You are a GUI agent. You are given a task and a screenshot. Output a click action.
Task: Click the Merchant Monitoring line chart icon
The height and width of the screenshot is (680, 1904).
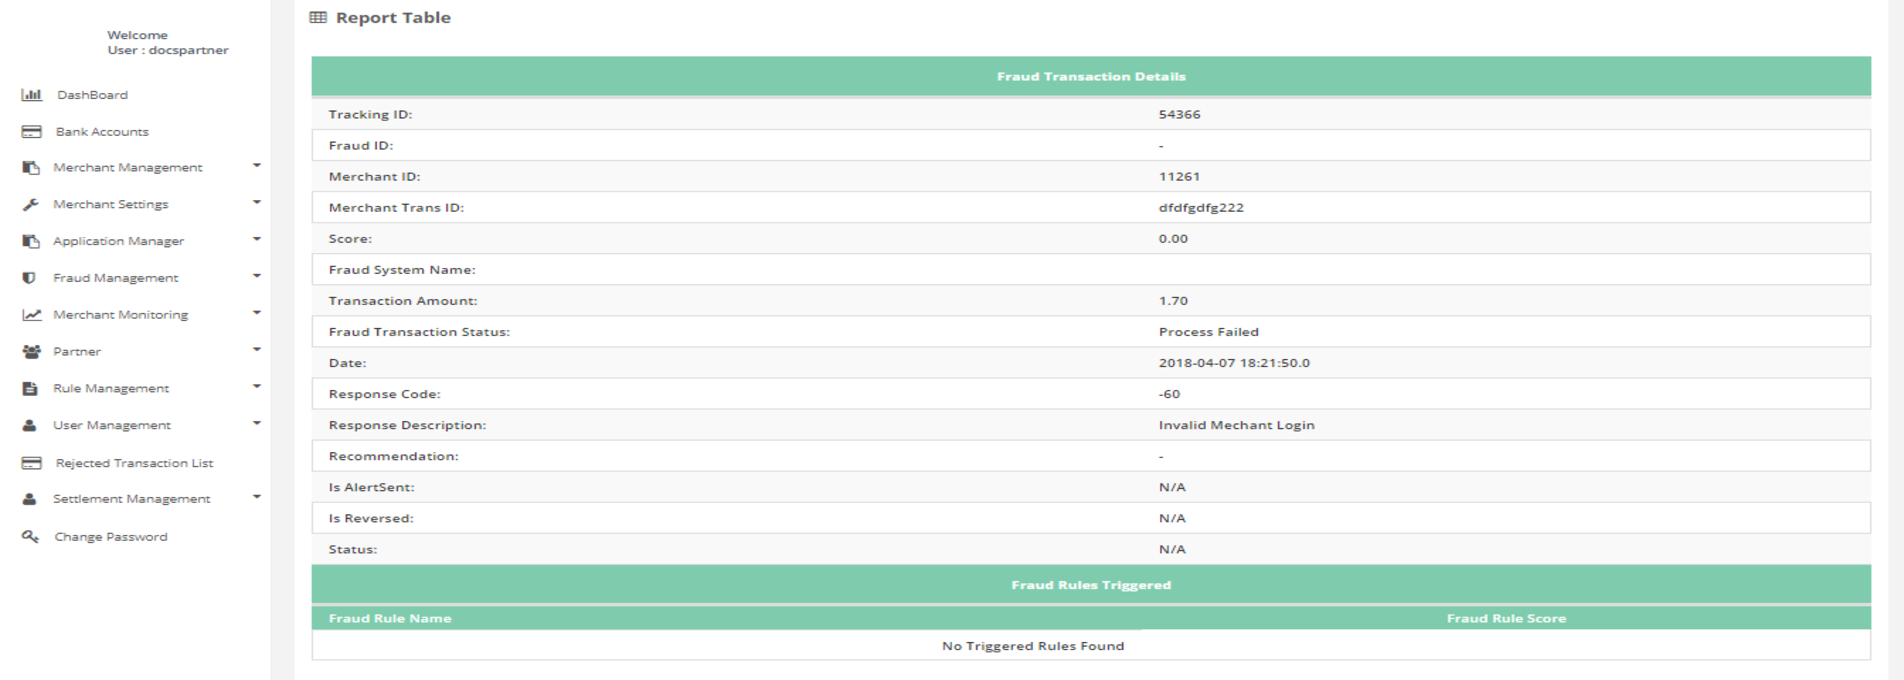point(32,315)
